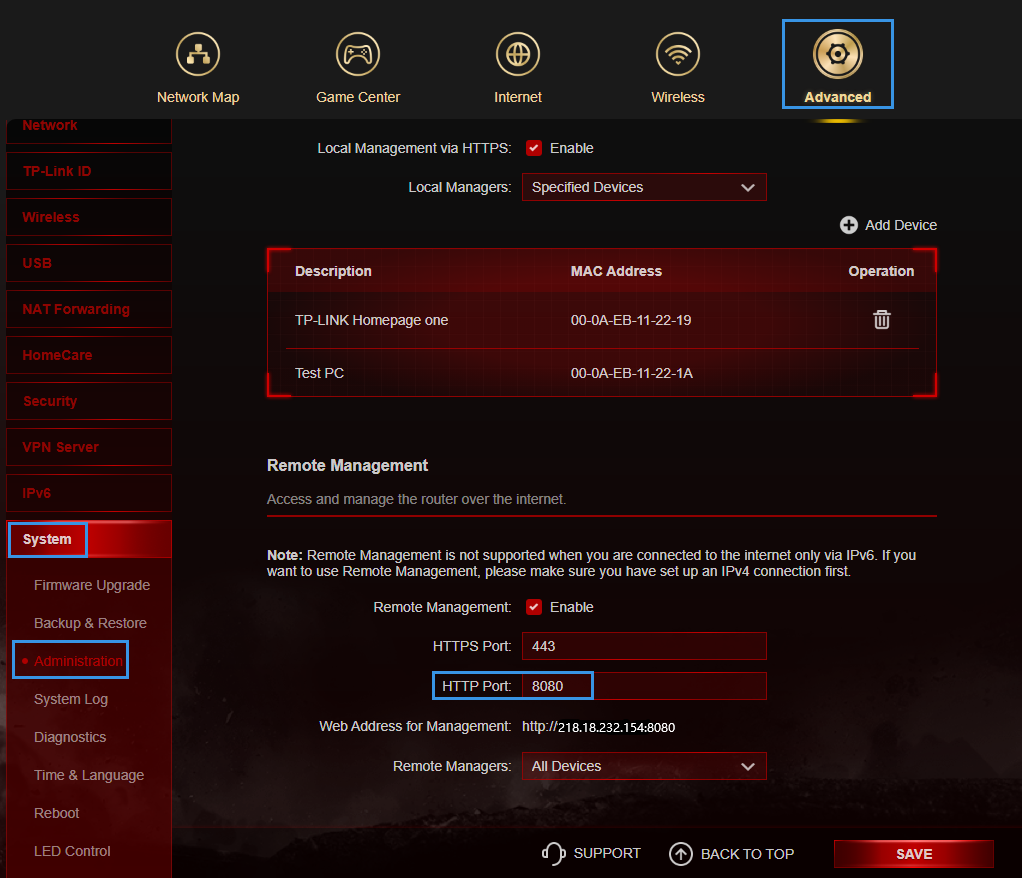Select Administration in System submenu
Image resolution: width=1022 pixels, height=878 pixels.
click(78, 661)
